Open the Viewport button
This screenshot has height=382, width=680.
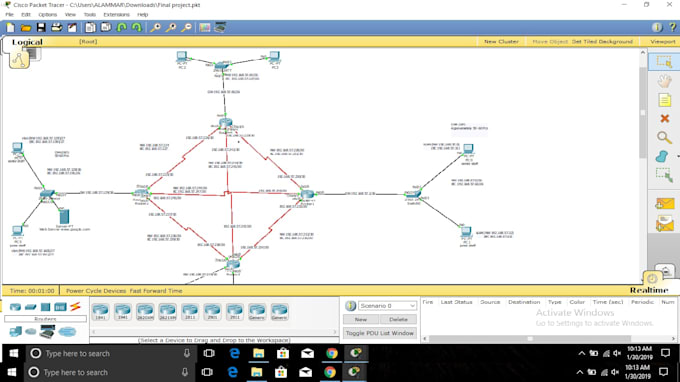point(663,42)
